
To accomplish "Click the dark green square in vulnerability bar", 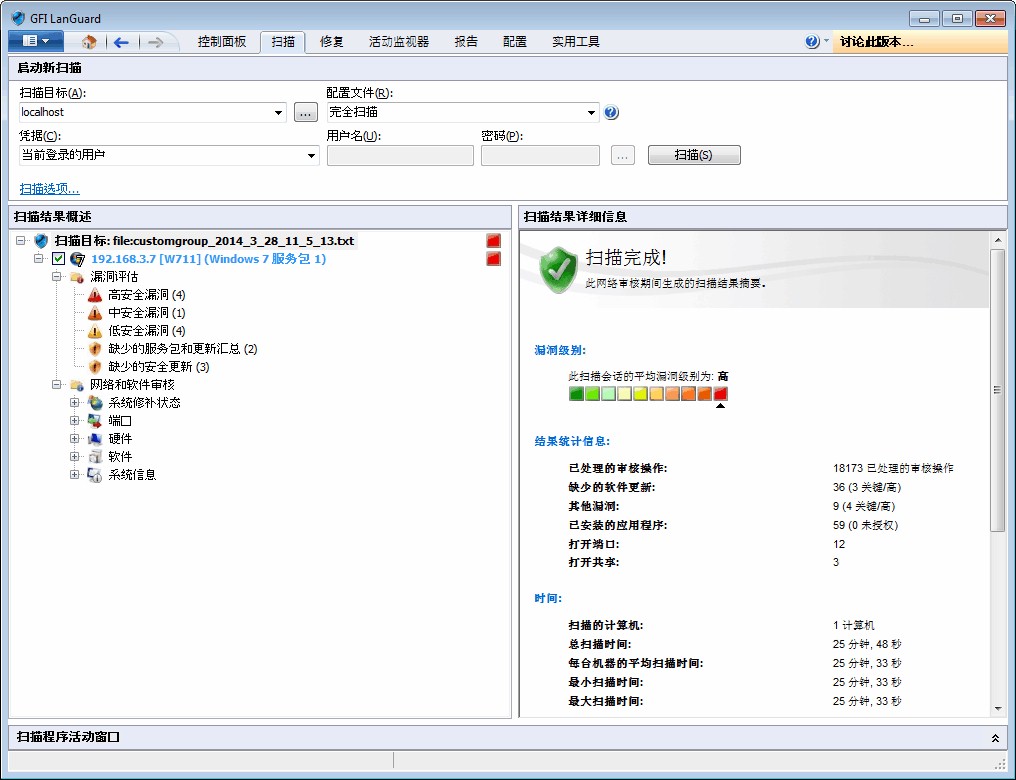I will point(576,393).
